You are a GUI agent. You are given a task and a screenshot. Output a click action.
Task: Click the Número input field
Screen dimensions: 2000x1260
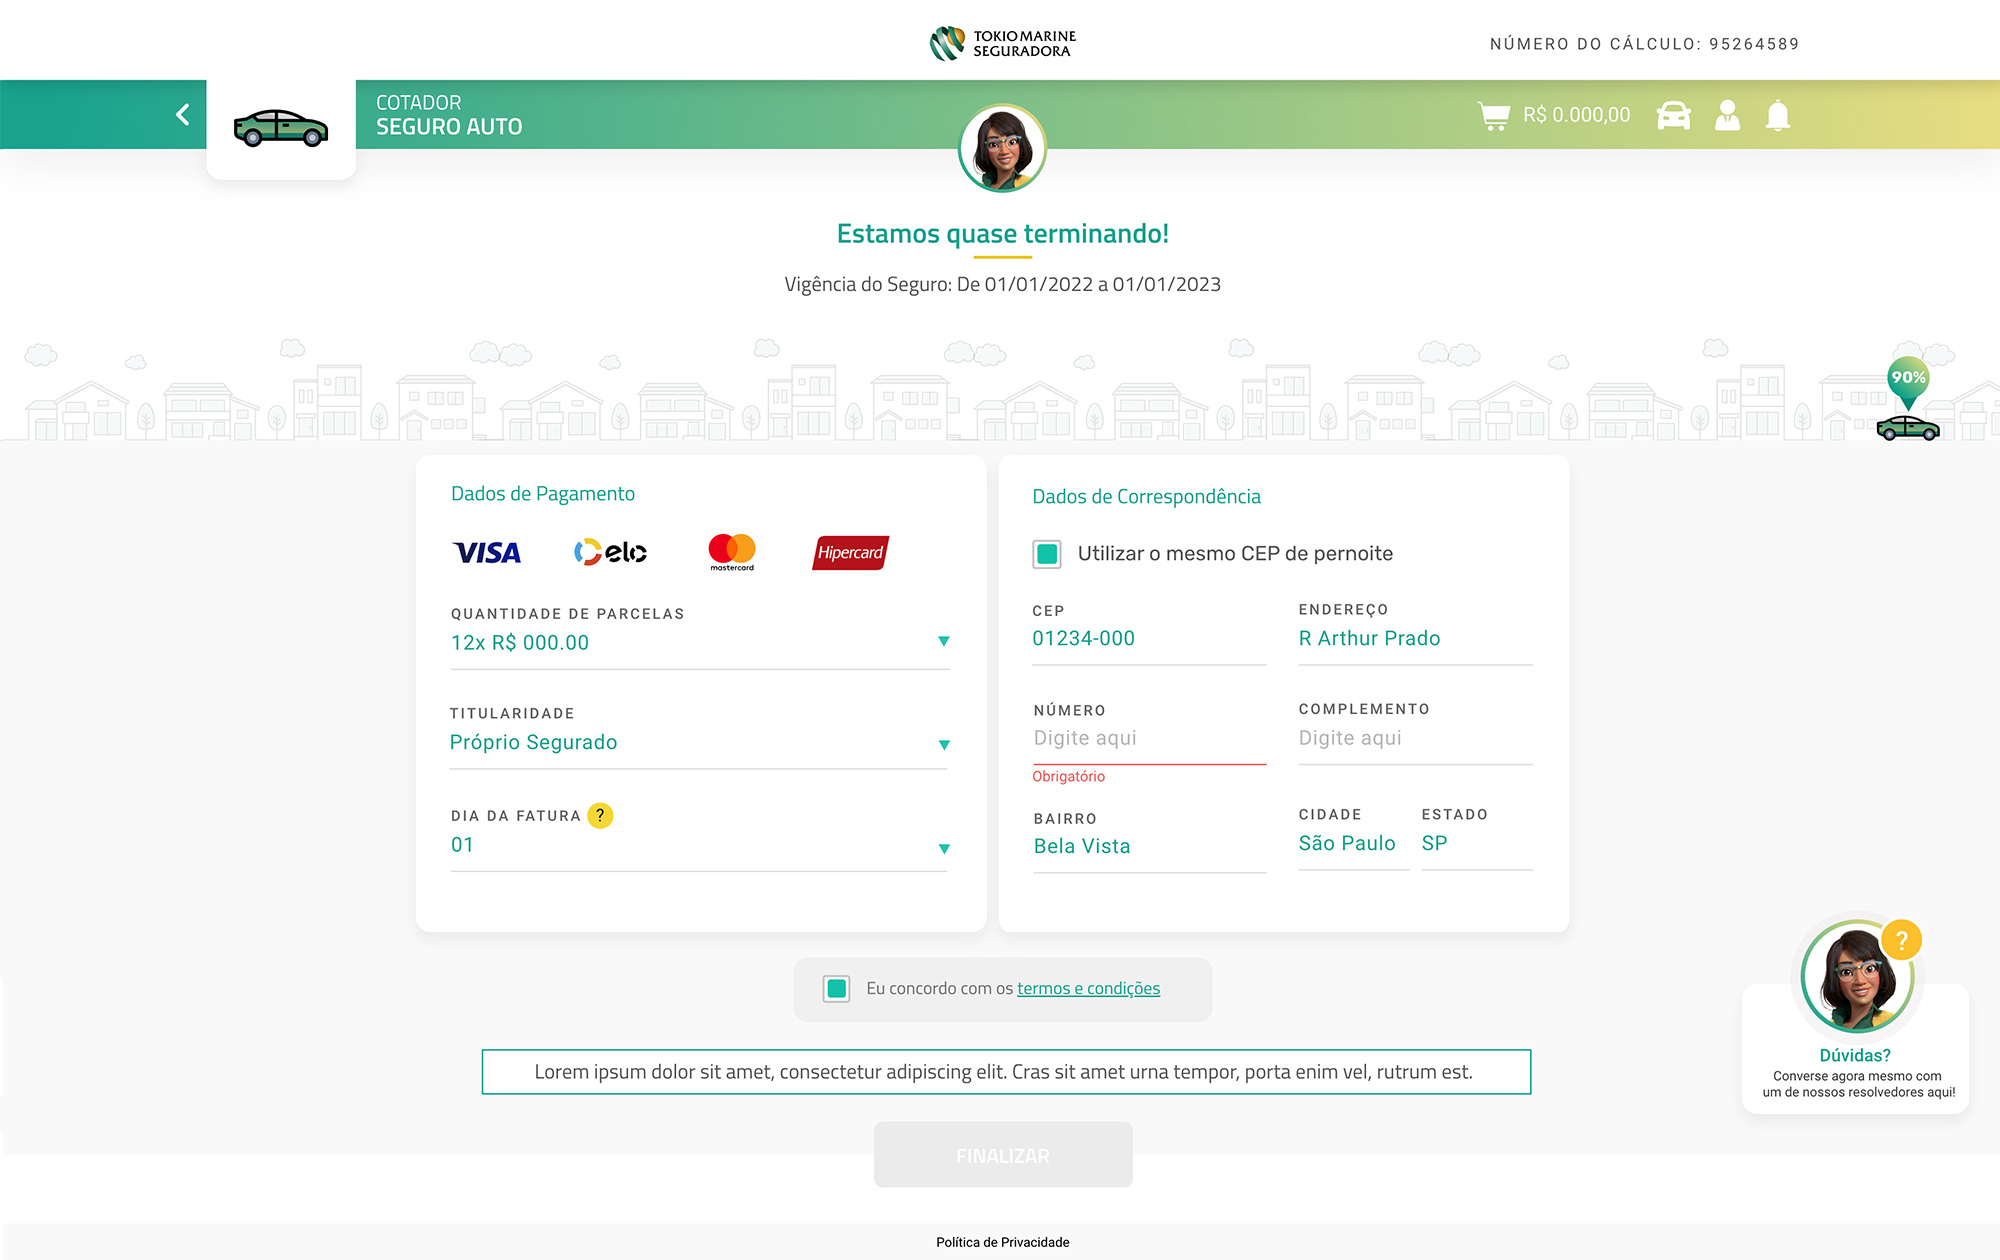(x=1149, y=739)
